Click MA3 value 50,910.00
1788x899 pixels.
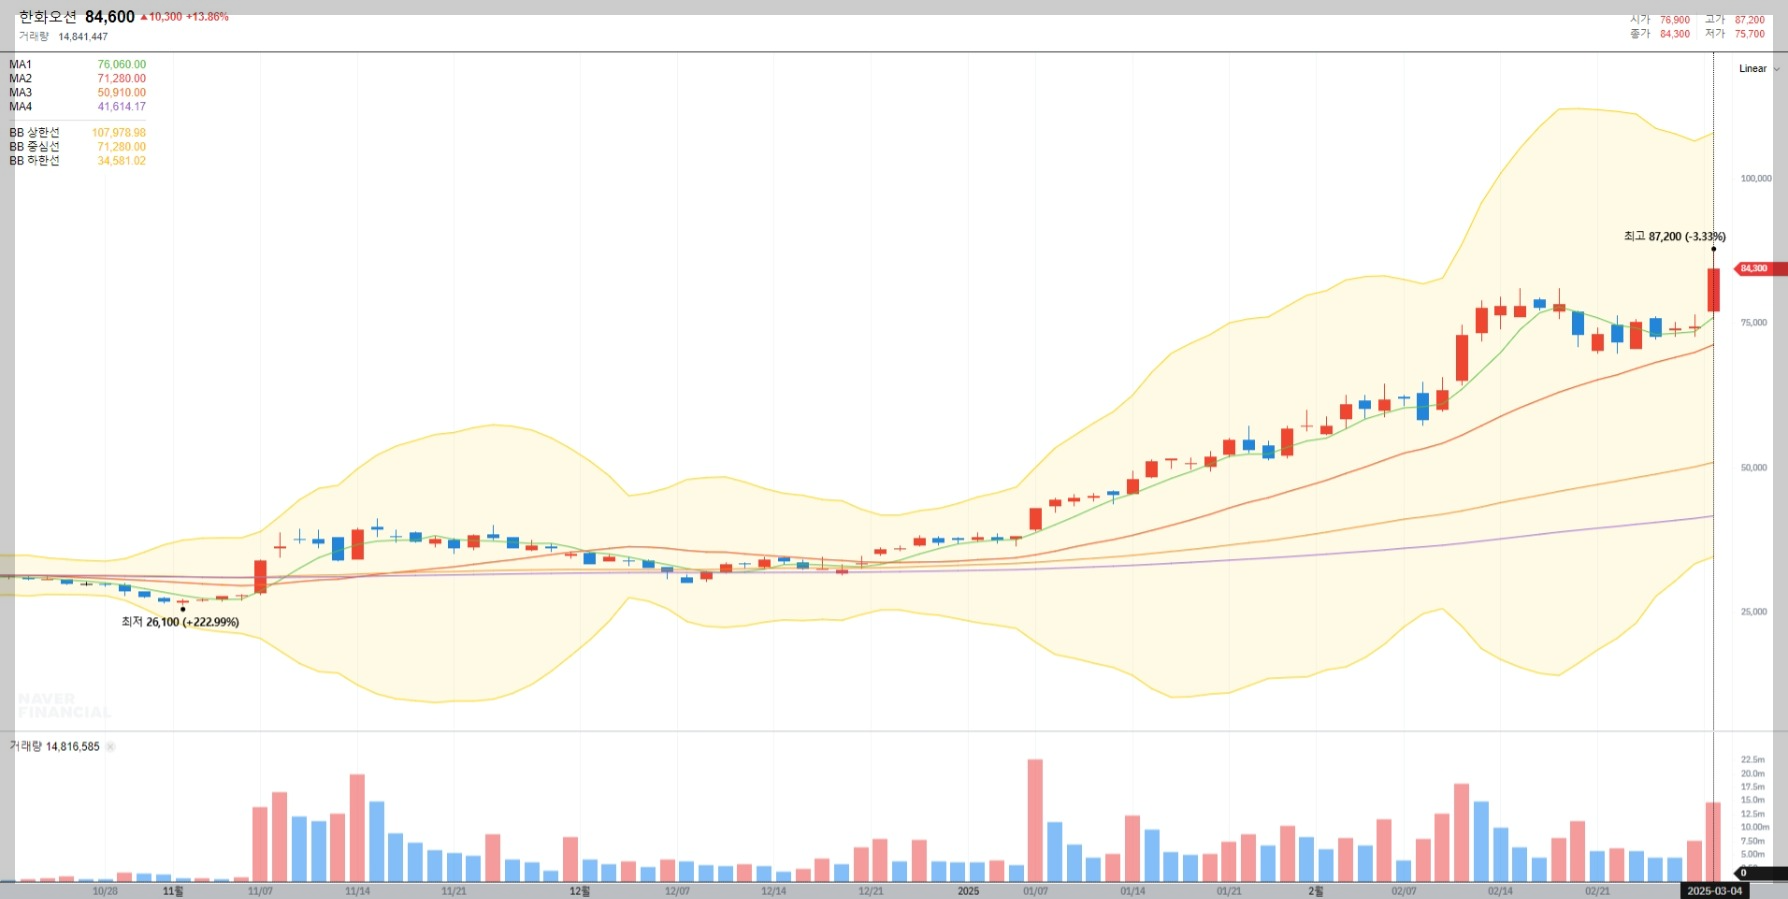pos(121,93)
